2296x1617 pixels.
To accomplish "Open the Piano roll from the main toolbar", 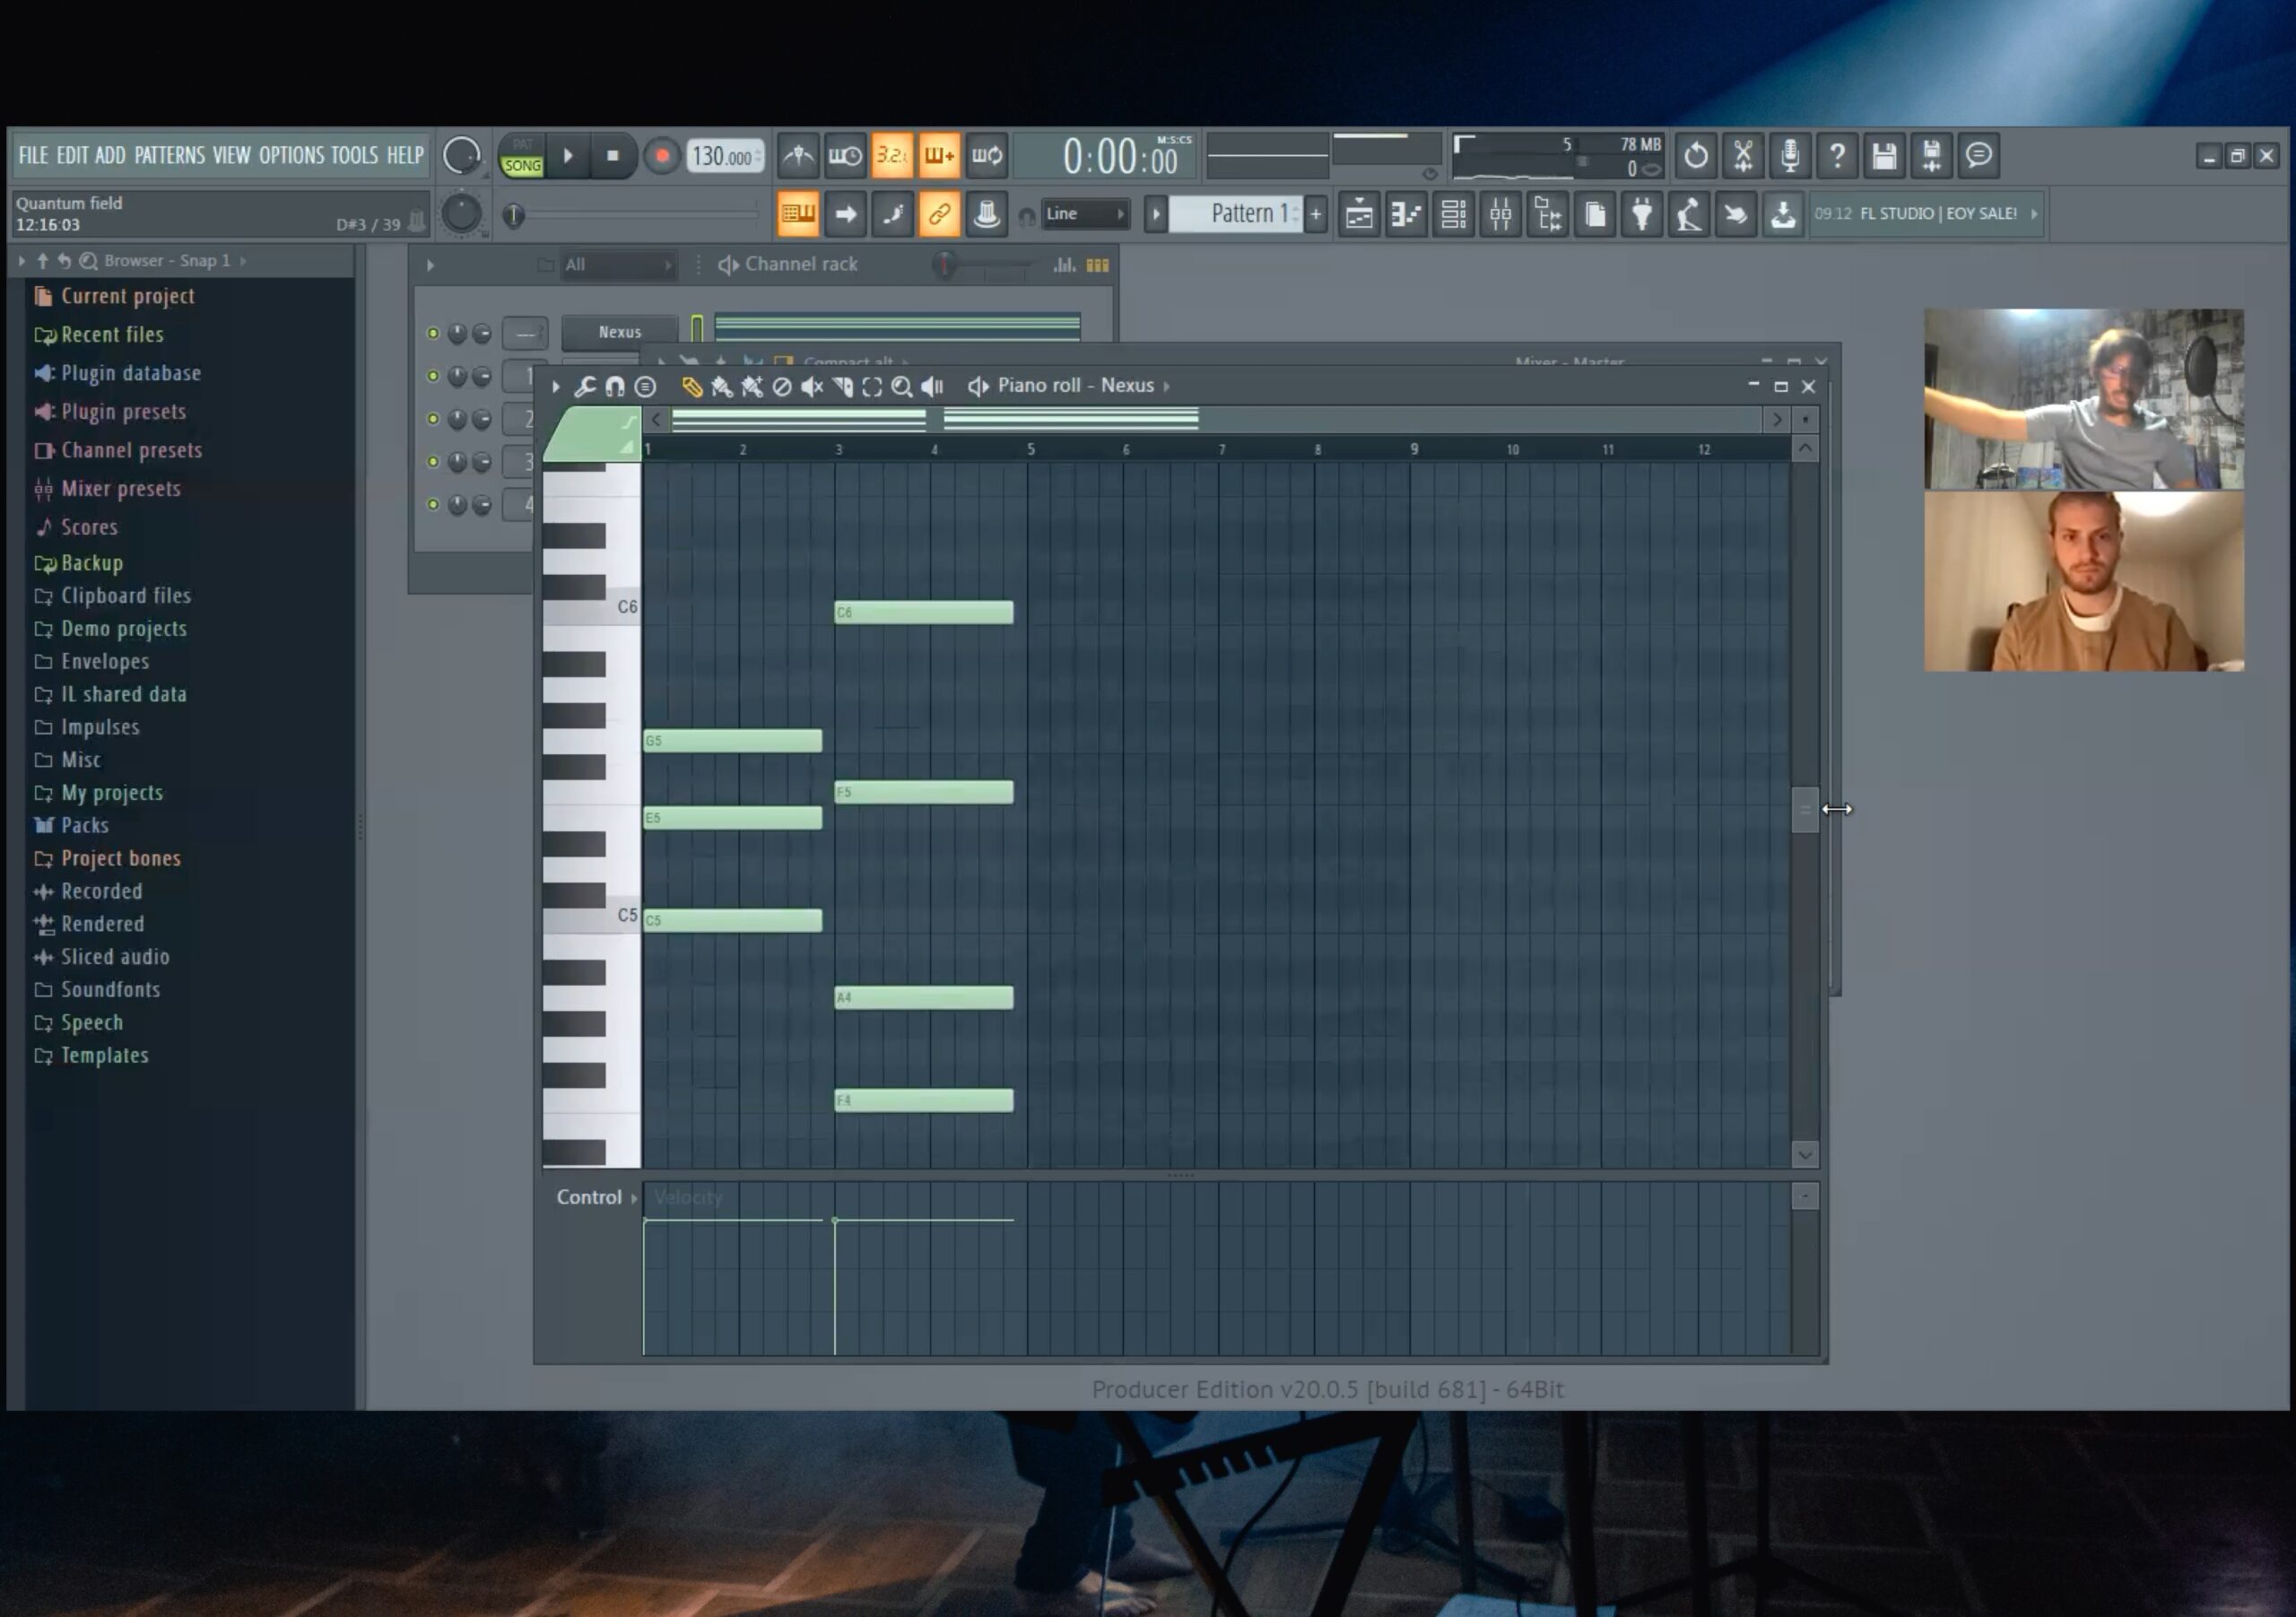I will [x=1406, y=214].
